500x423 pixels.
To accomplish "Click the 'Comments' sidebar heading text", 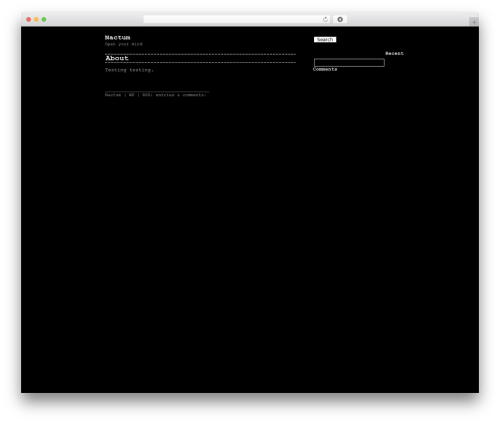I will [x=325, y=69].
